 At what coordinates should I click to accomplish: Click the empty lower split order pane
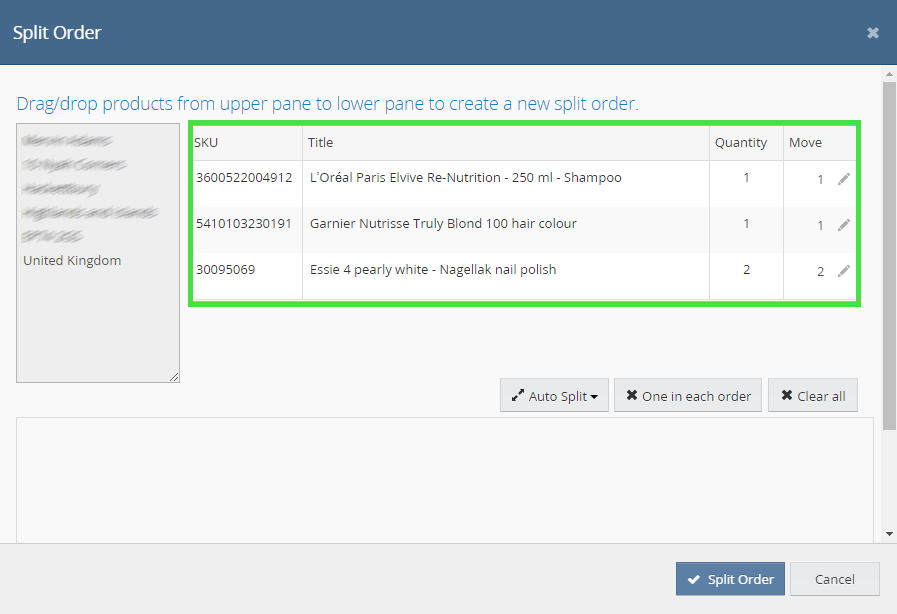point(444,480)
